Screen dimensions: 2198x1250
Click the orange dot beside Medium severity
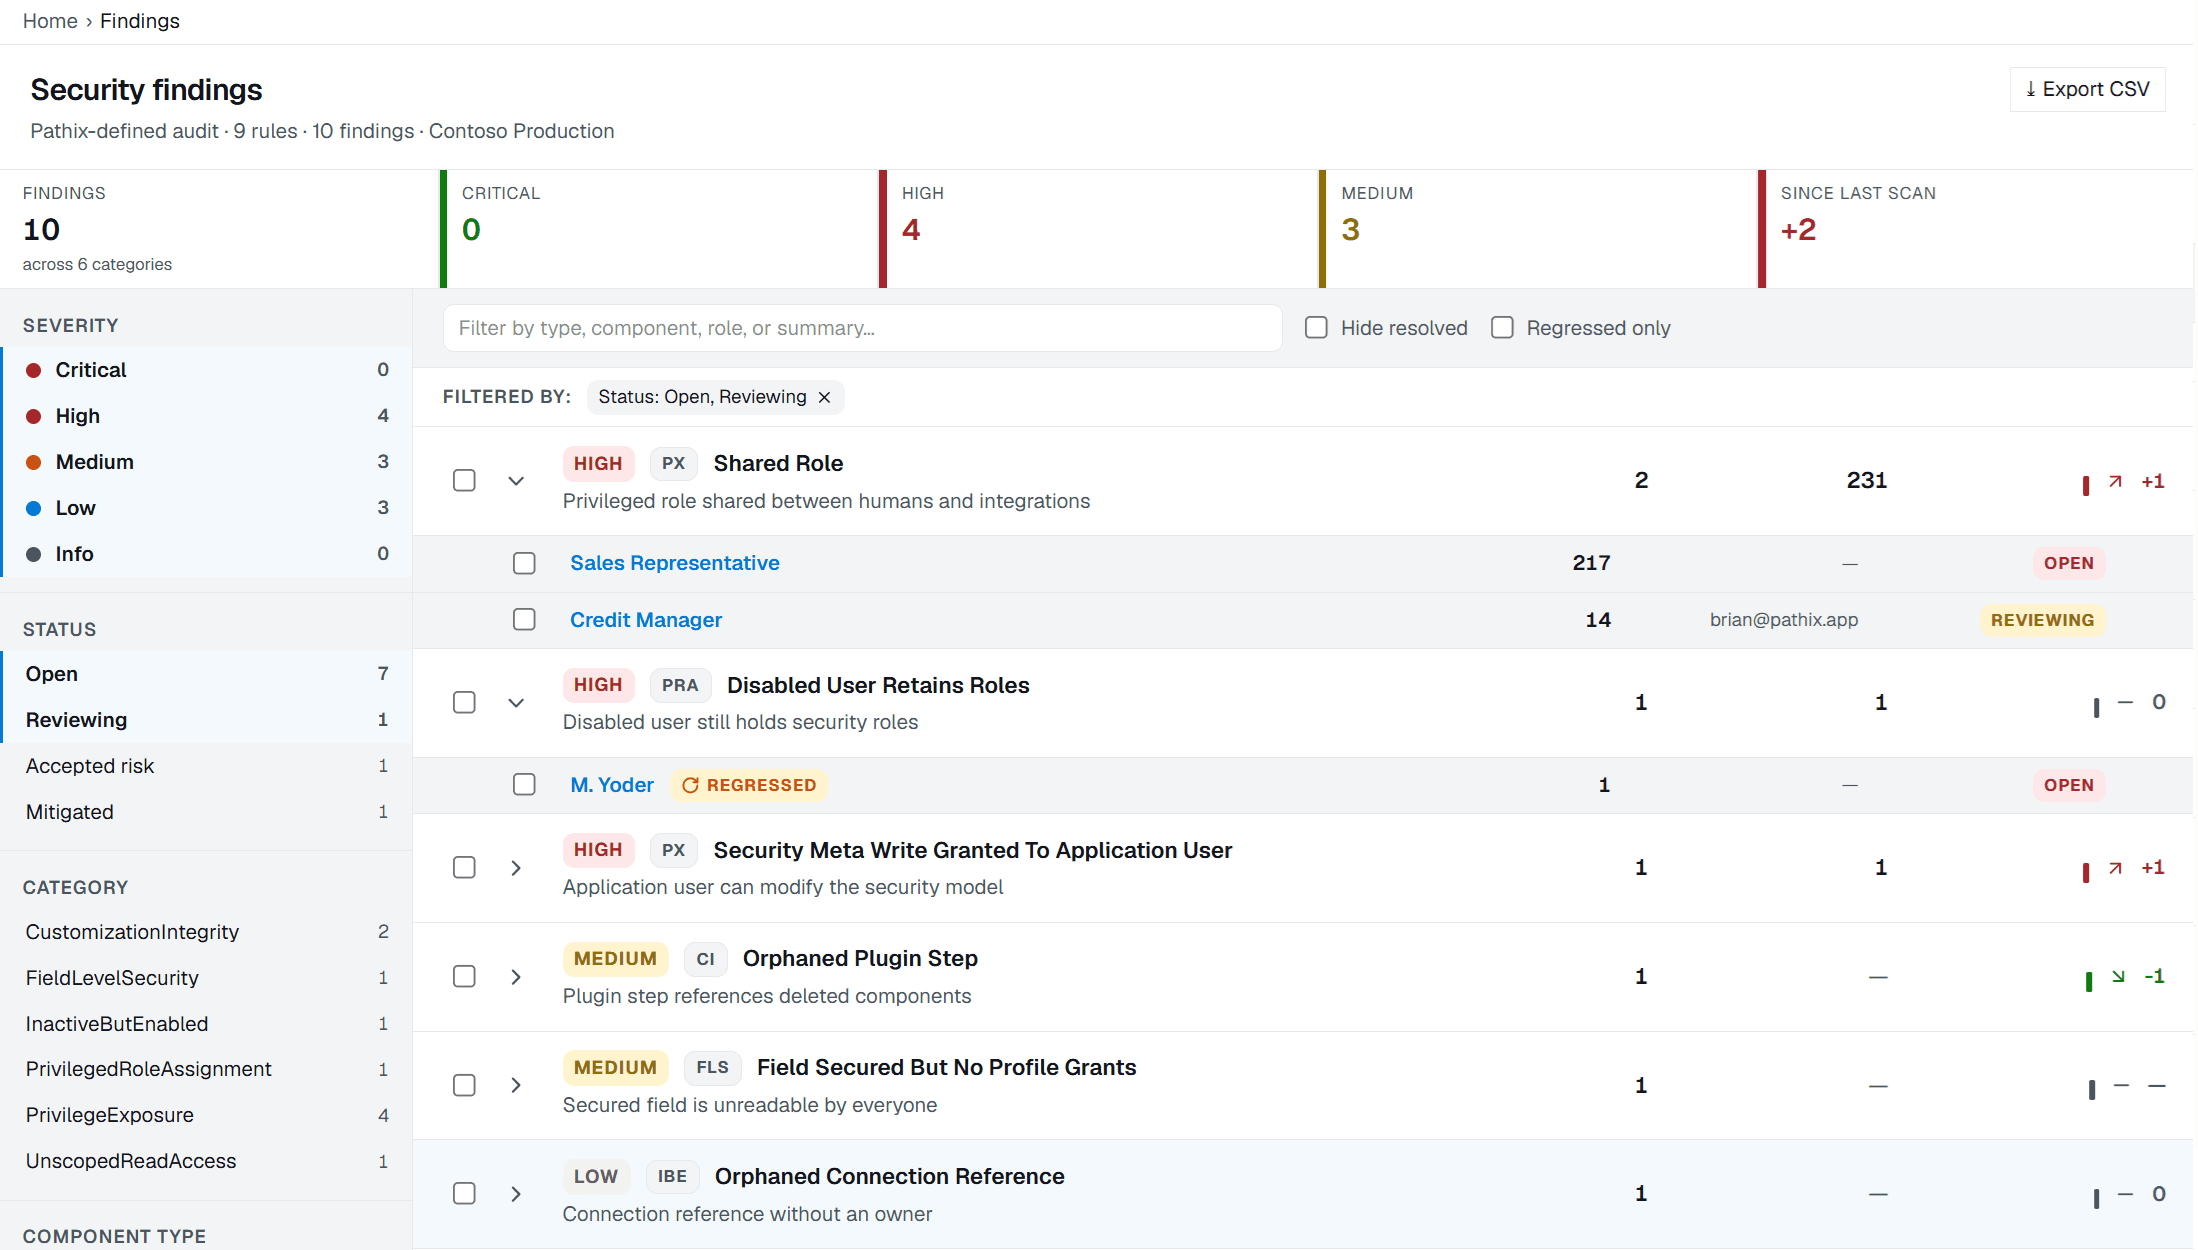[33, 462]
